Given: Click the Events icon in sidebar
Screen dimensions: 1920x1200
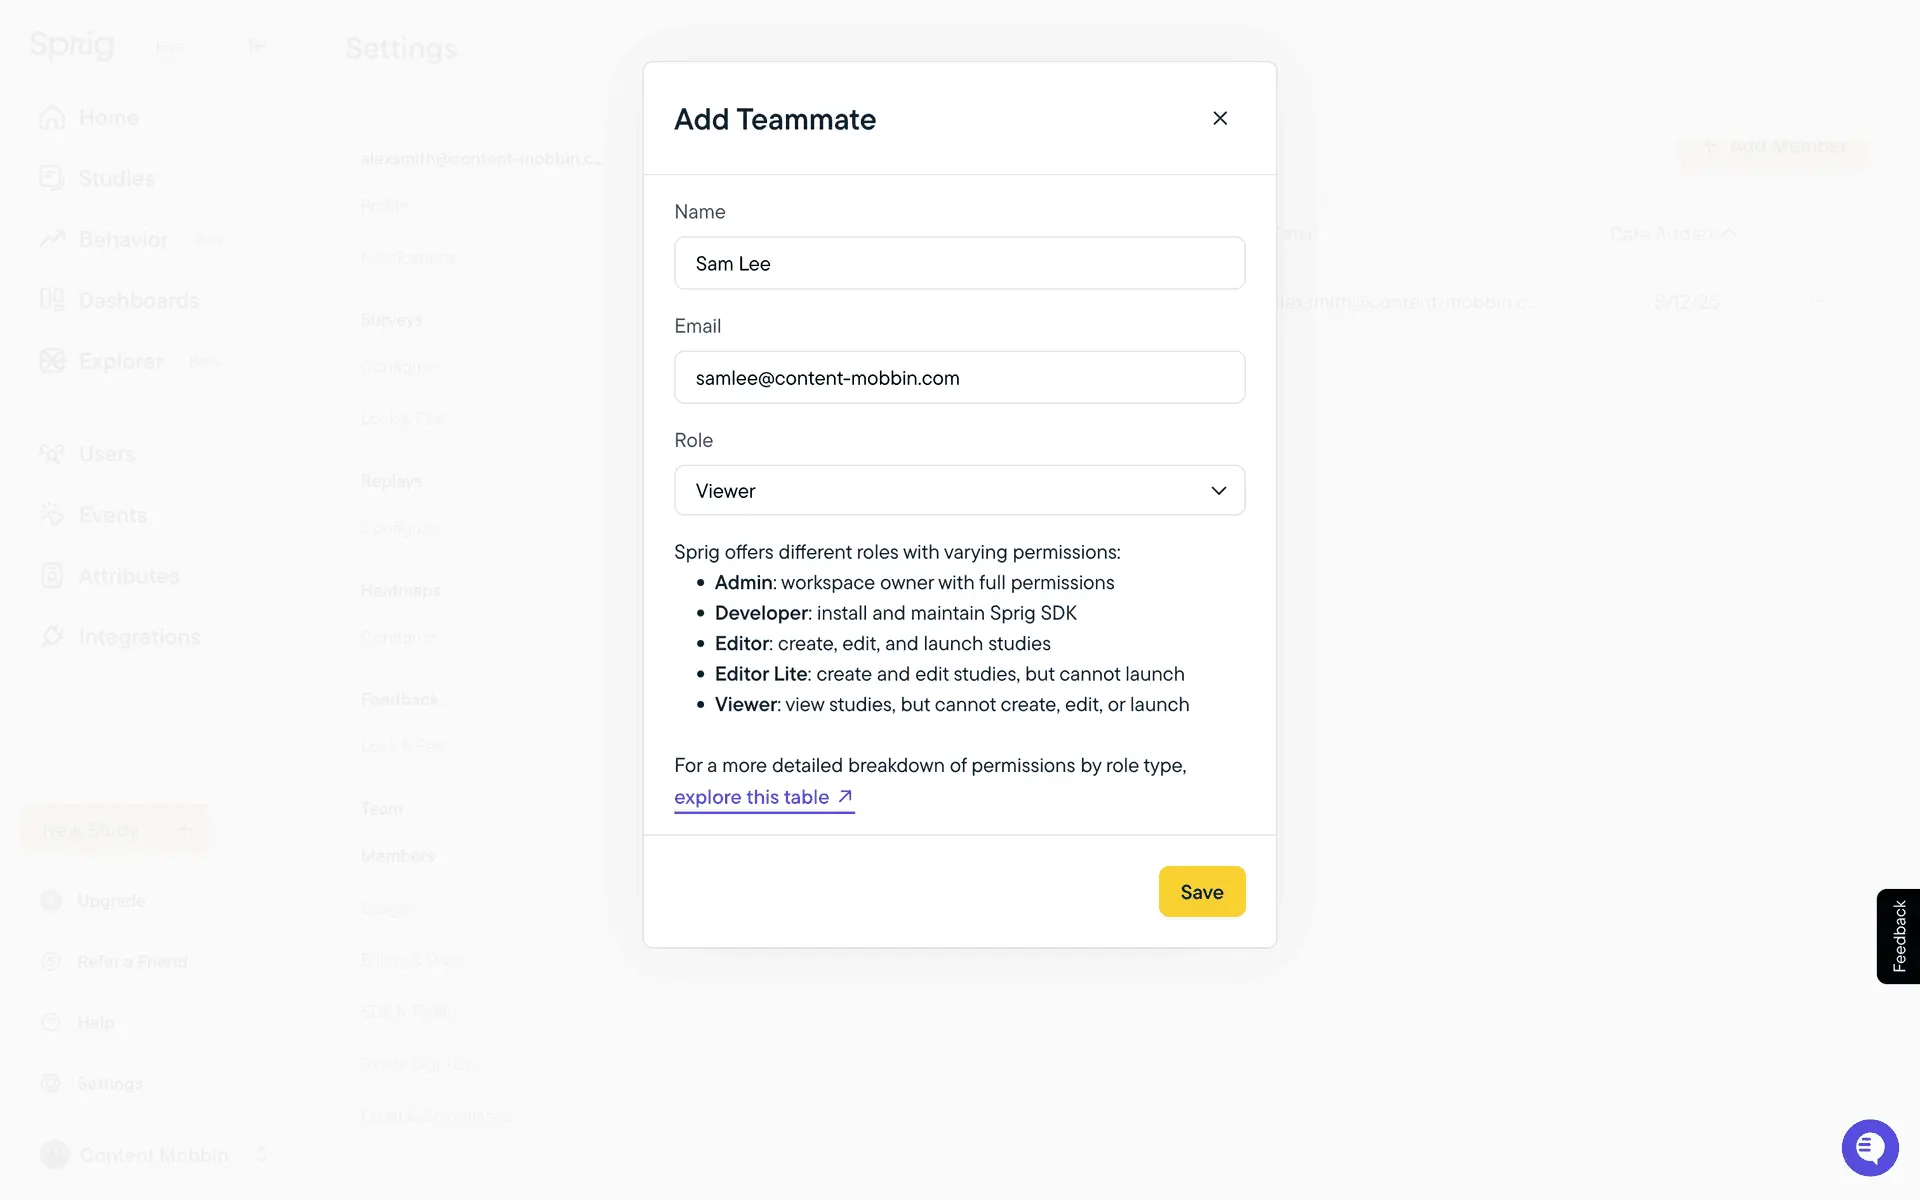Looking at the screenshot, I should [x=52, y=515].
